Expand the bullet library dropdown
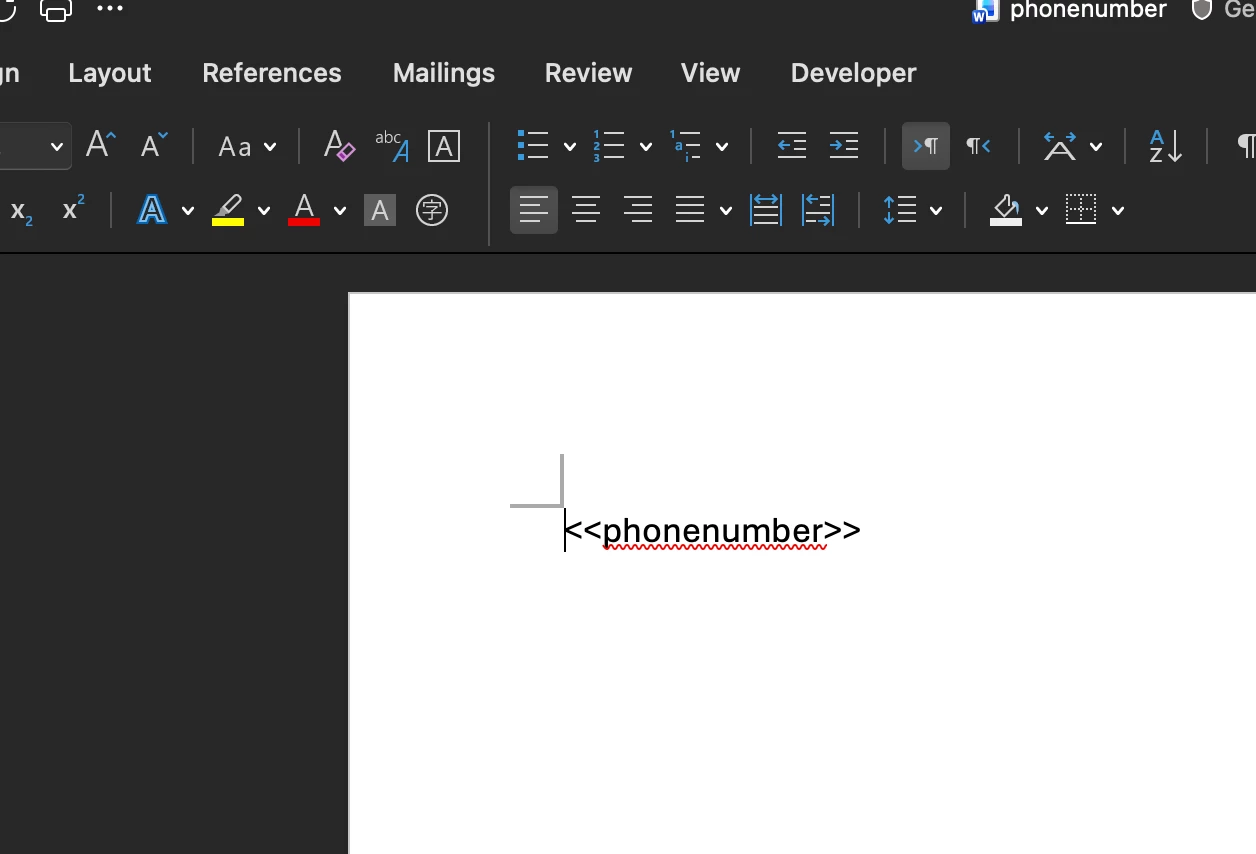Viewport: 1256px width, 854px height. click(x=570, y=147)
